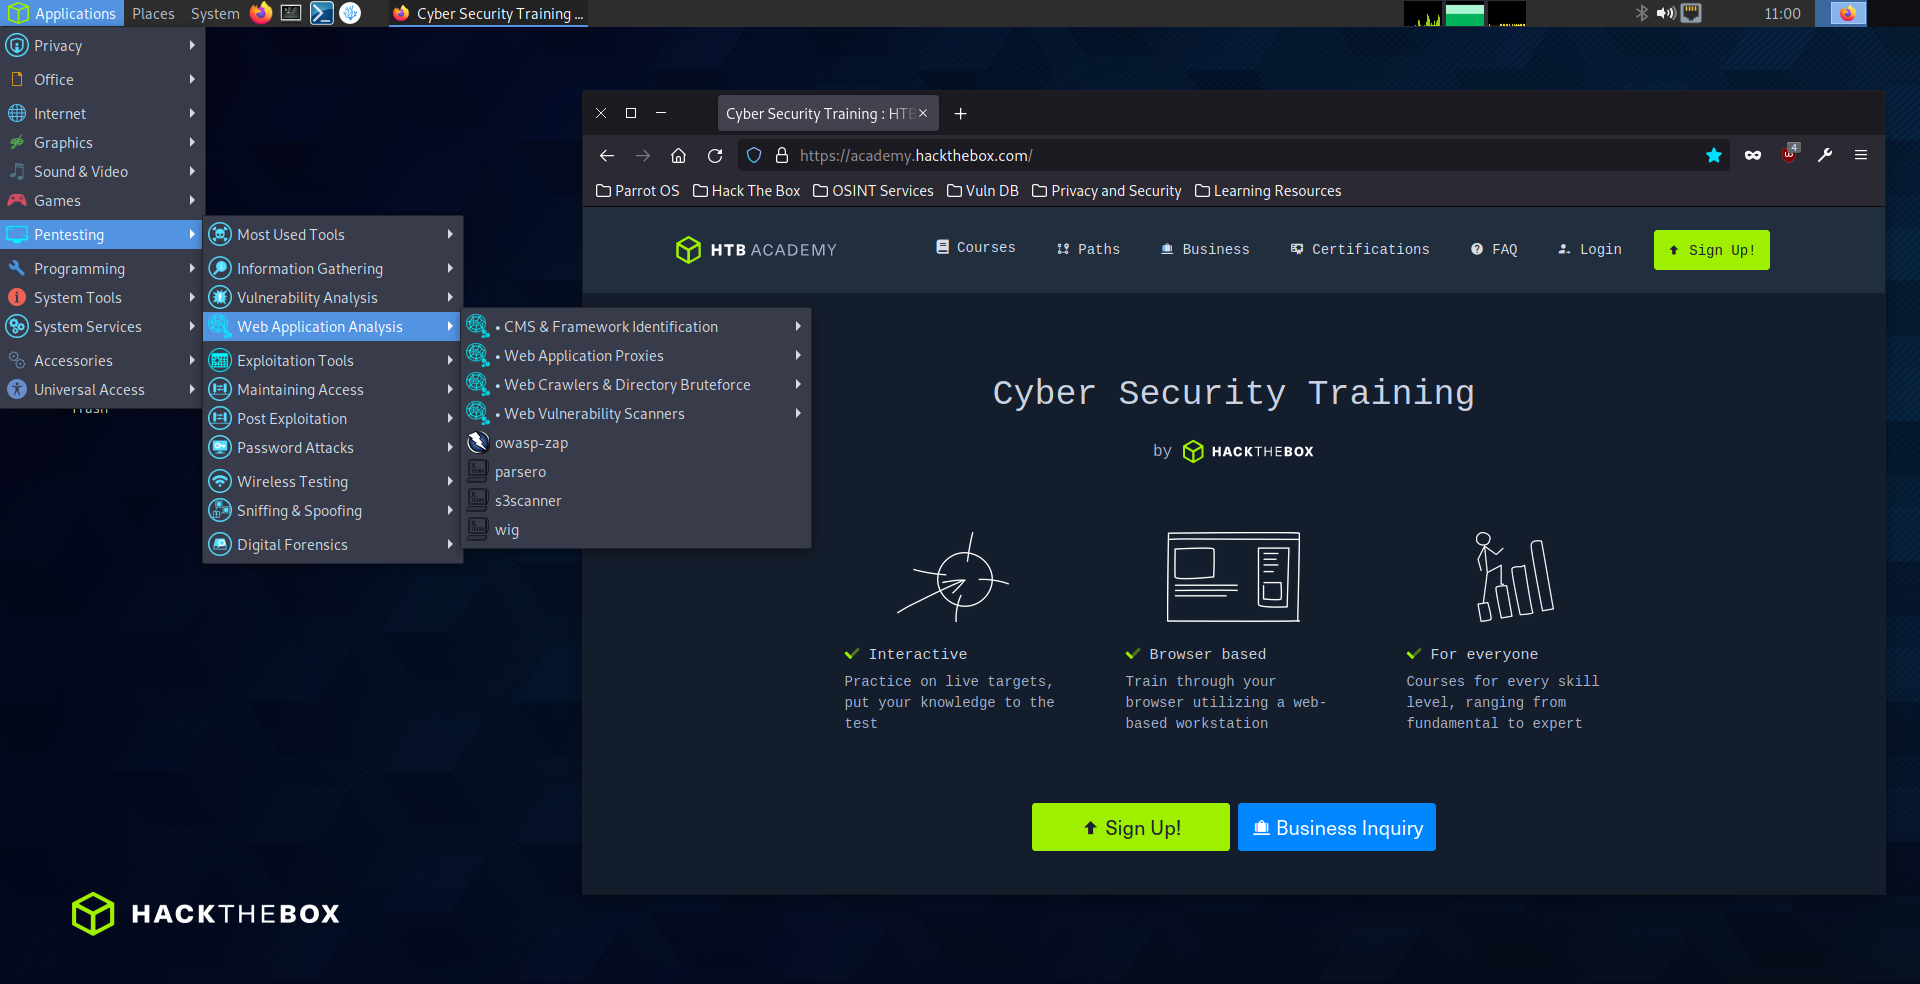Open Post Exploitation category
Image resolution: width=1920 pixels, height=984 pixels.
click(x=332, y=419)
